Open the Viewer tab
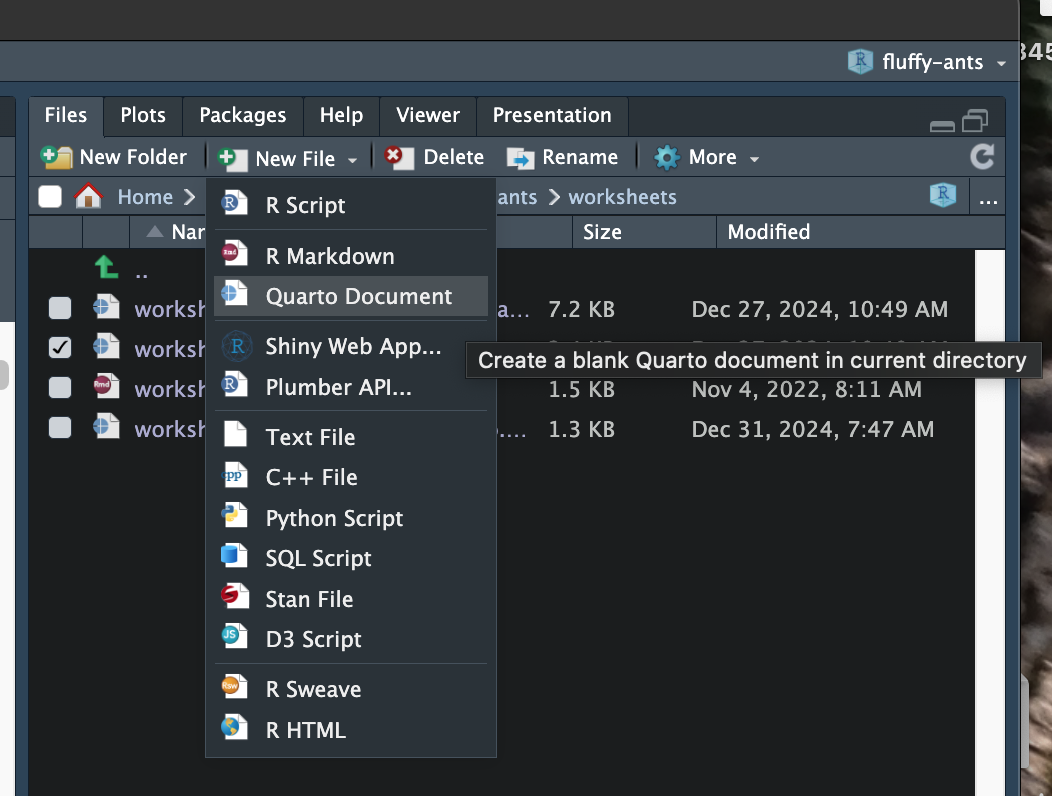Image resolution: width=1052 pixels, height=796 pixels. 427,116
